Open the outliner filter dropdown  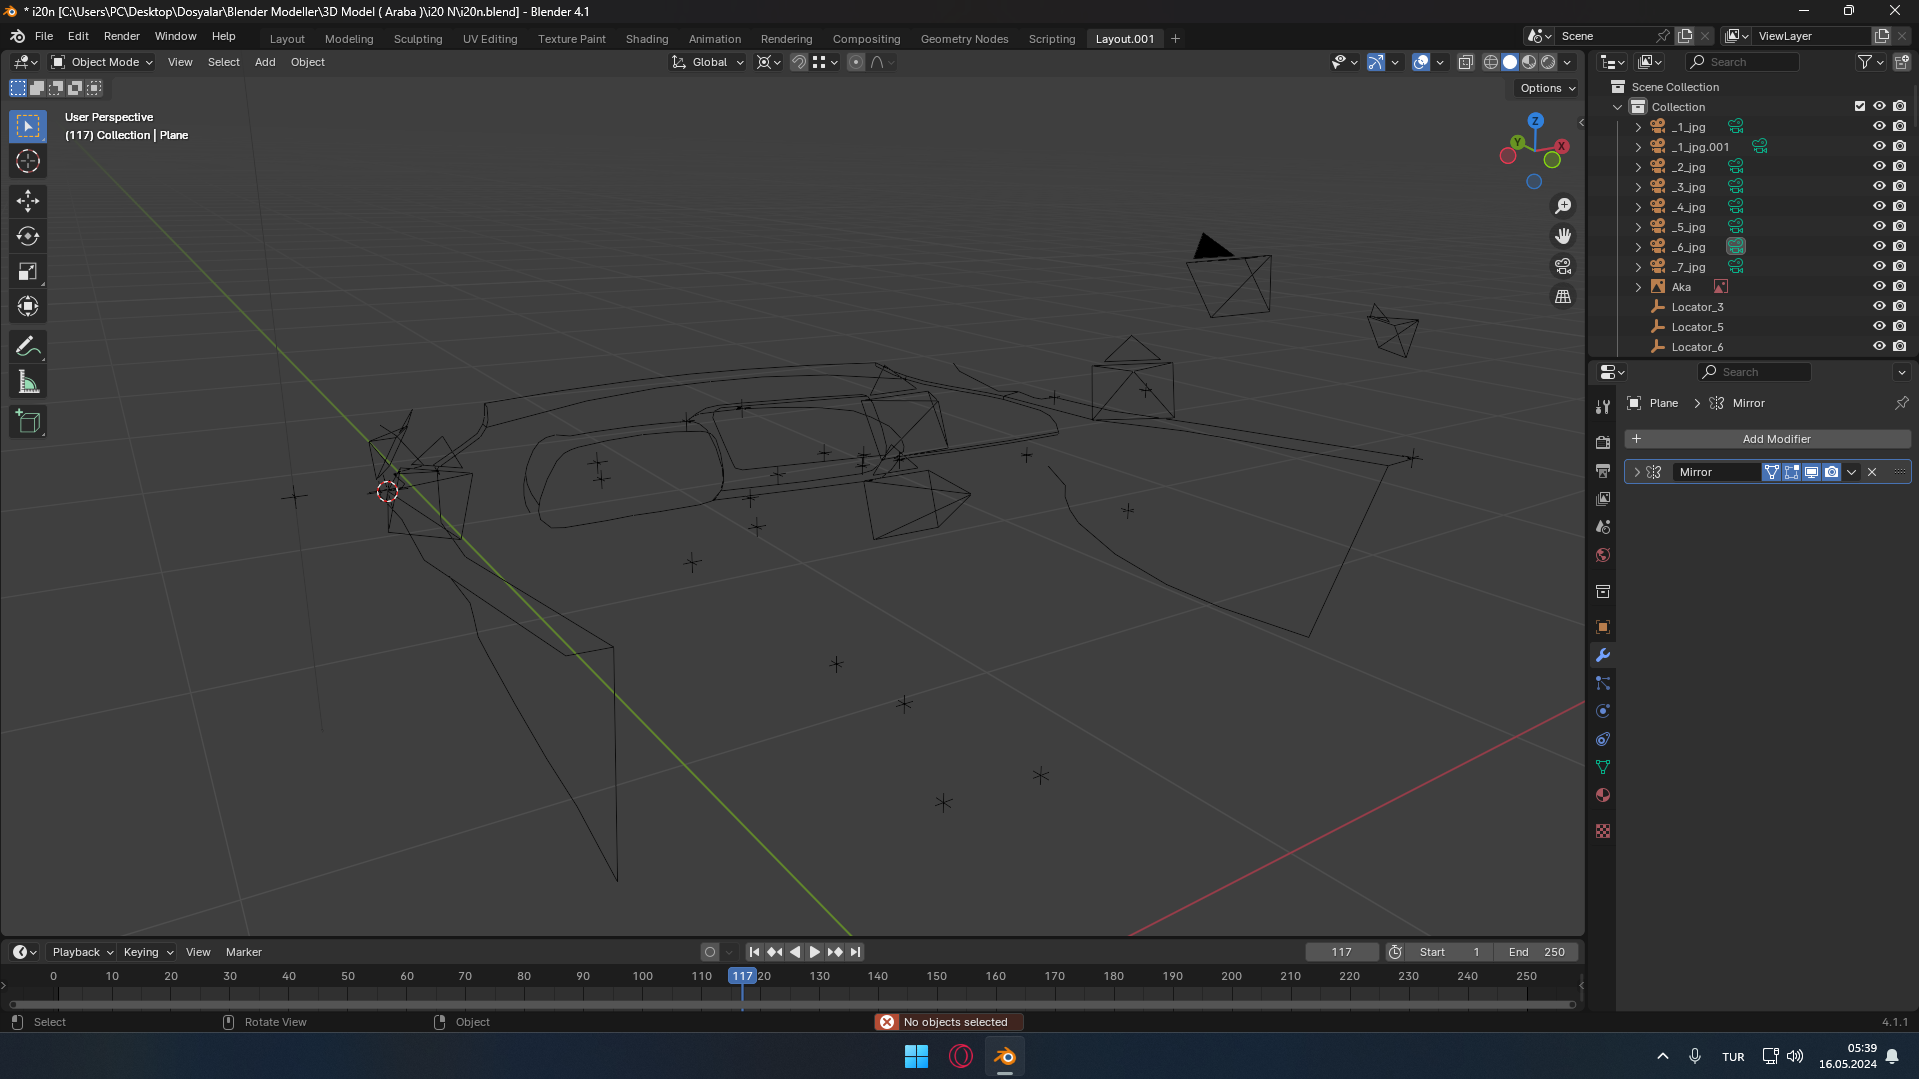[1870, 62]
